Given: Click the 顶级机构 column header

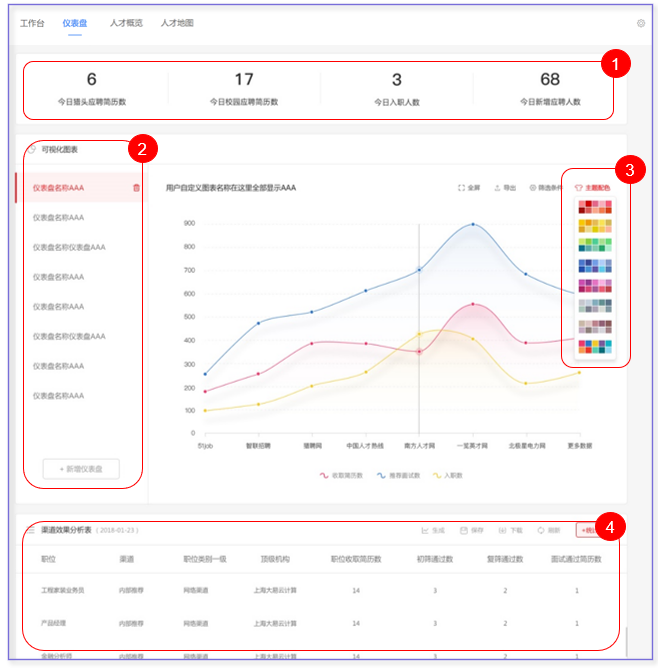Looking at the screenshot, I should tap(275, 559).
